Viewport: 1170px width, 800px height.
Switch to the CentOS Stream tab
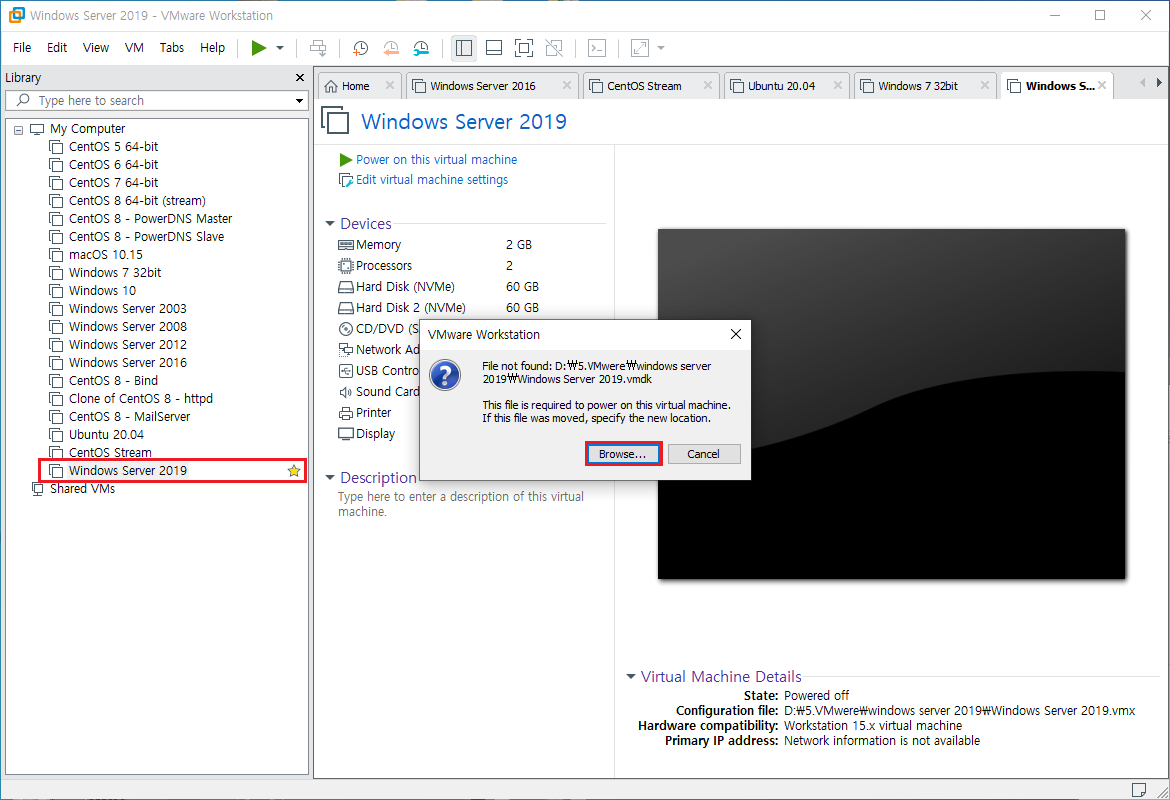[644, 86]
